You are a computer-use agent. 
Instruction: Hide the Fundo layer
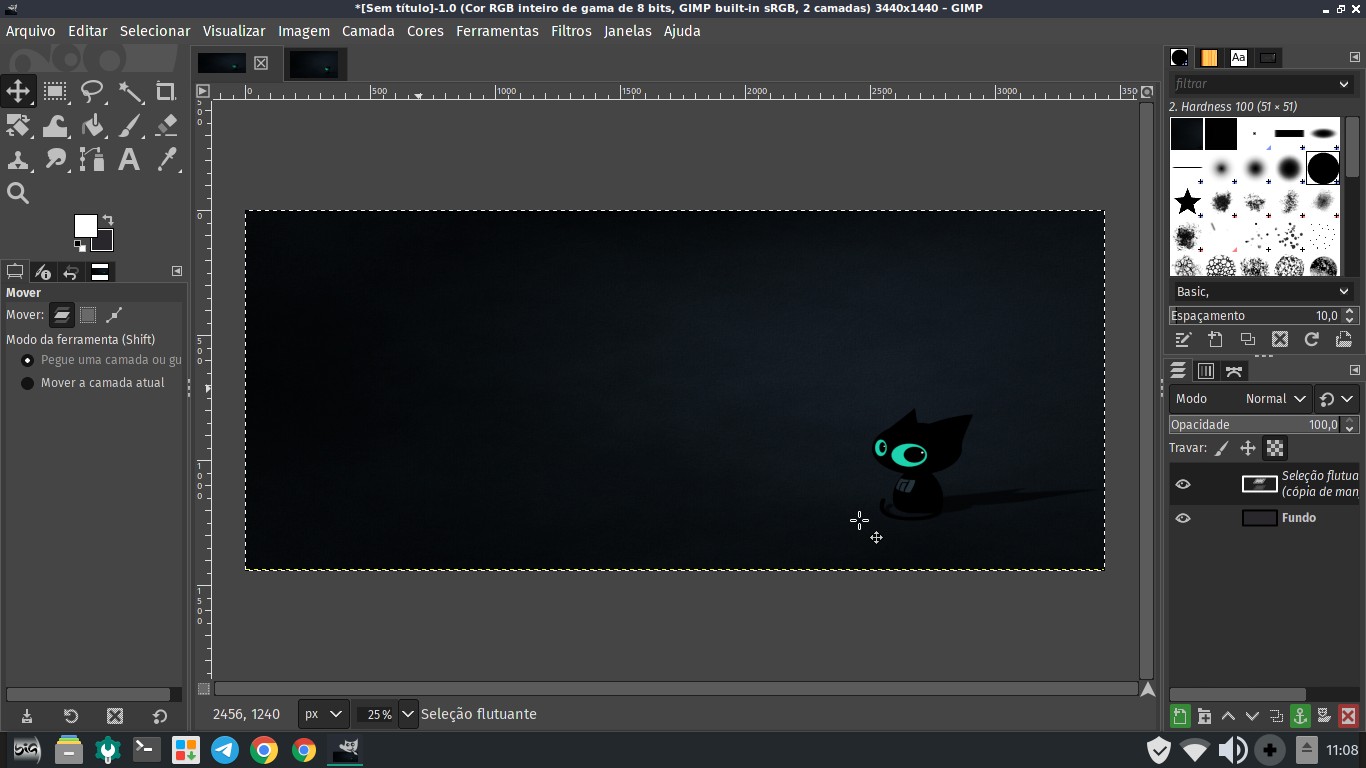tap(1183, 518)
